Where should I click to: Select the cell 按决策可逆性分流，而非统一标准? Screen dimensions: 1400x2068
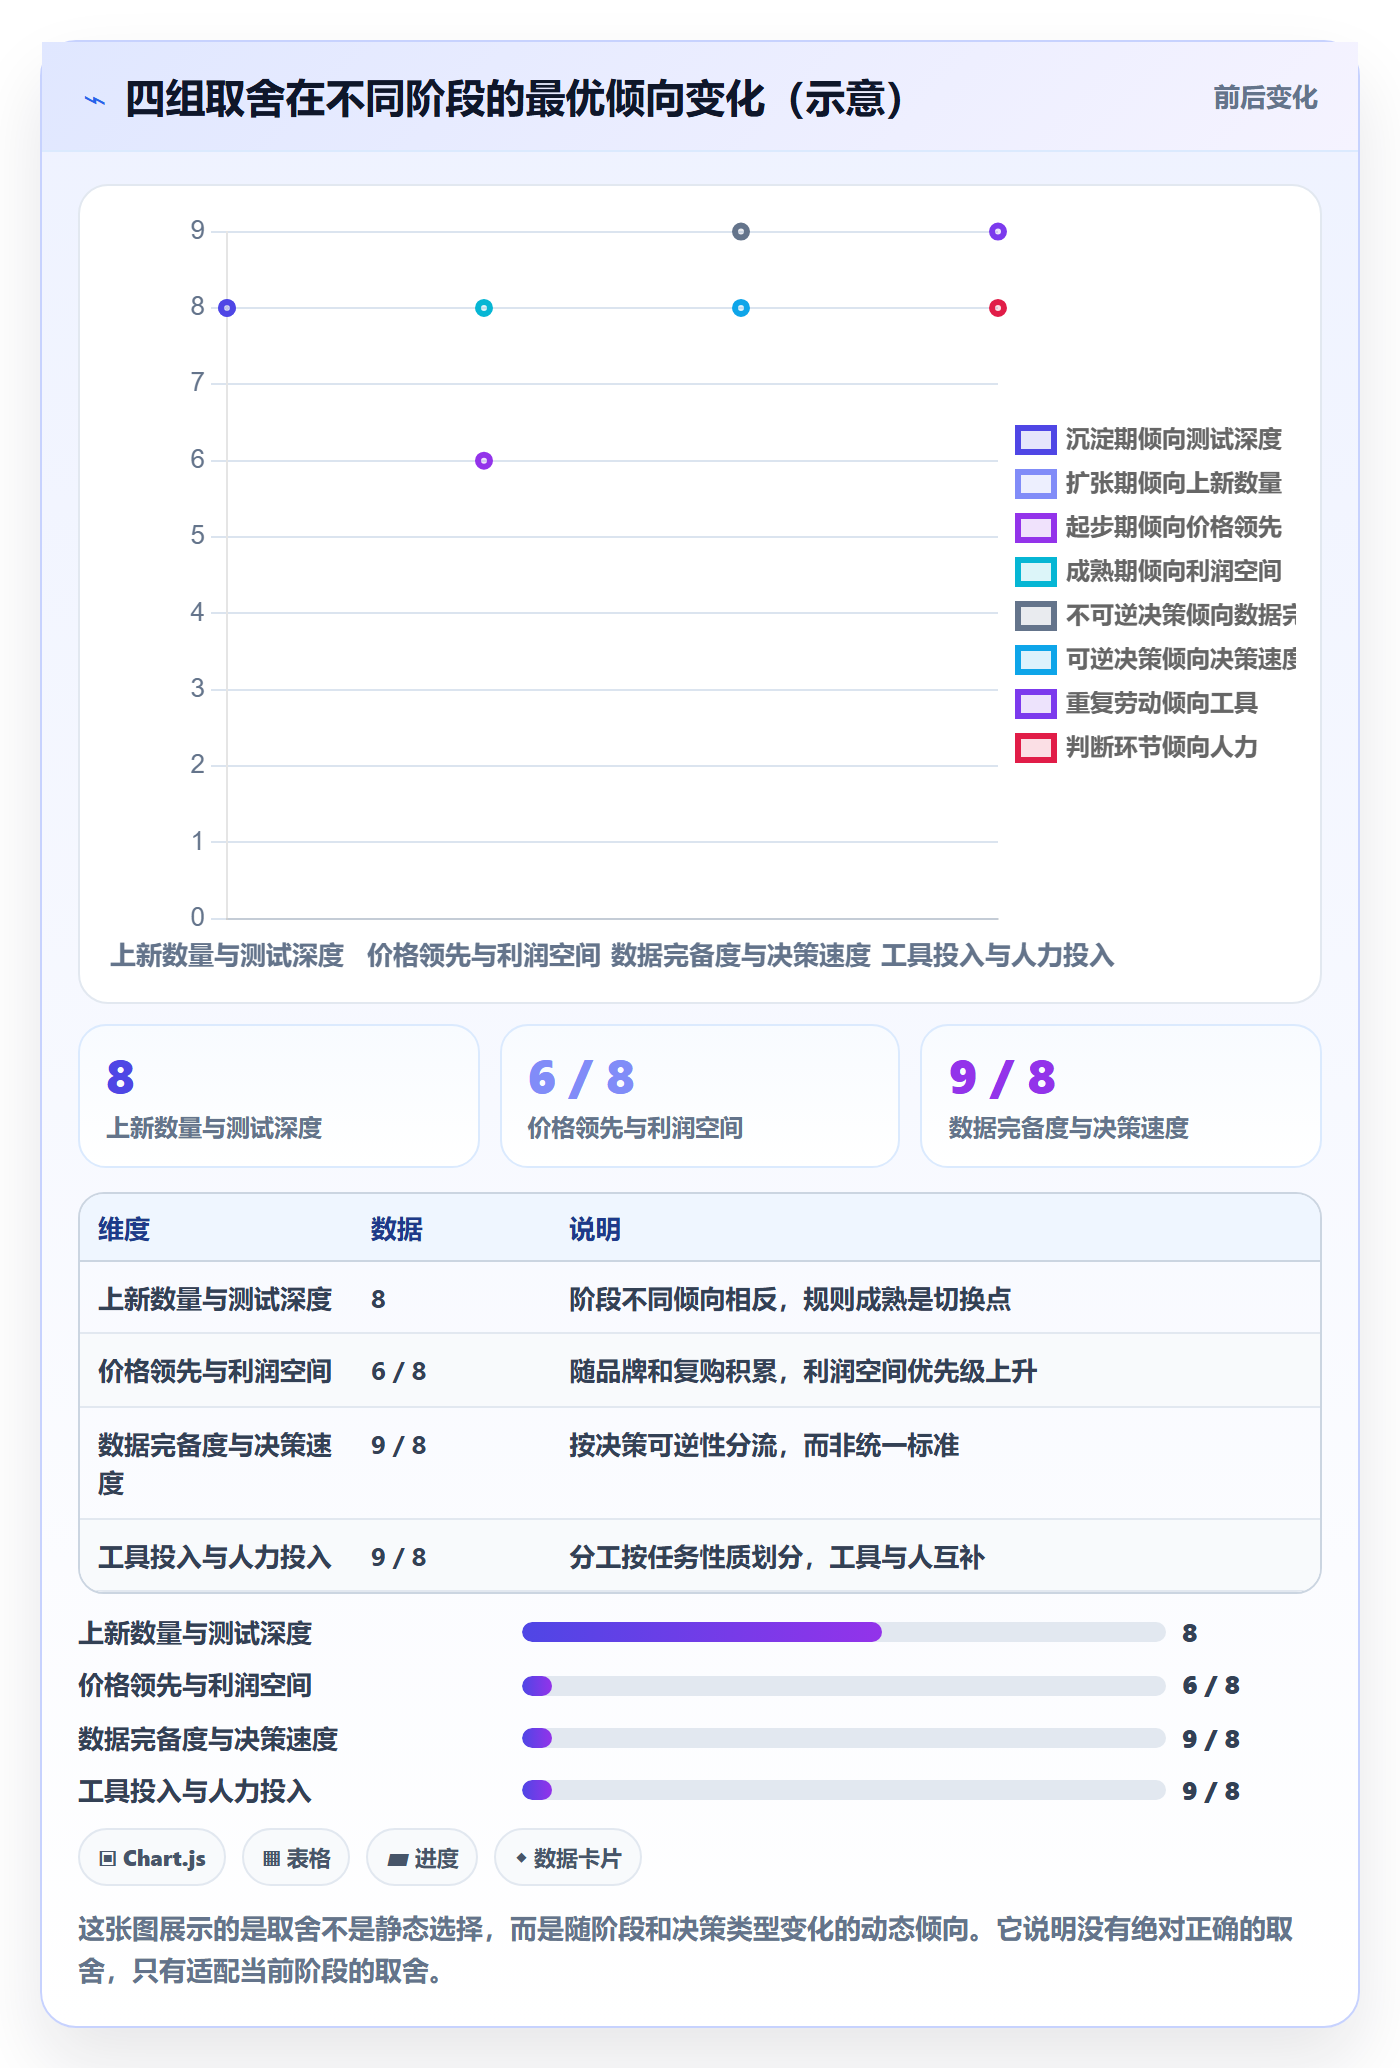[x=764, y=1445]
